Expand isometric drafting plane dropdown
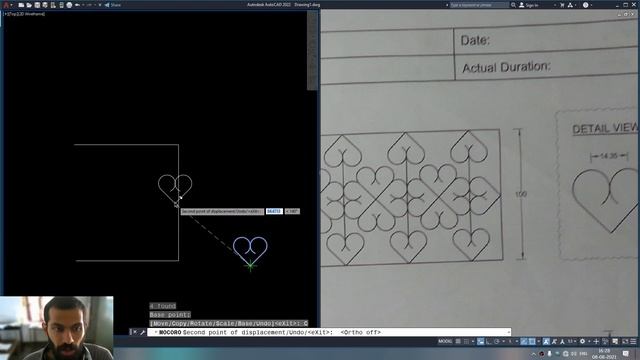 click(x=517, y=341)
